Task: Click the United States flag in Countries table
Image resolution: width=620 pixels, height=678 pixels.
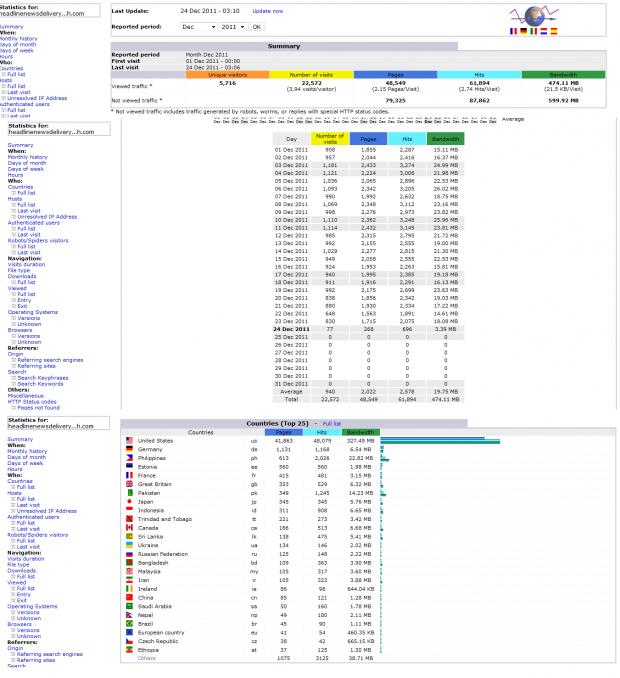Action: [x=129, y=440]
